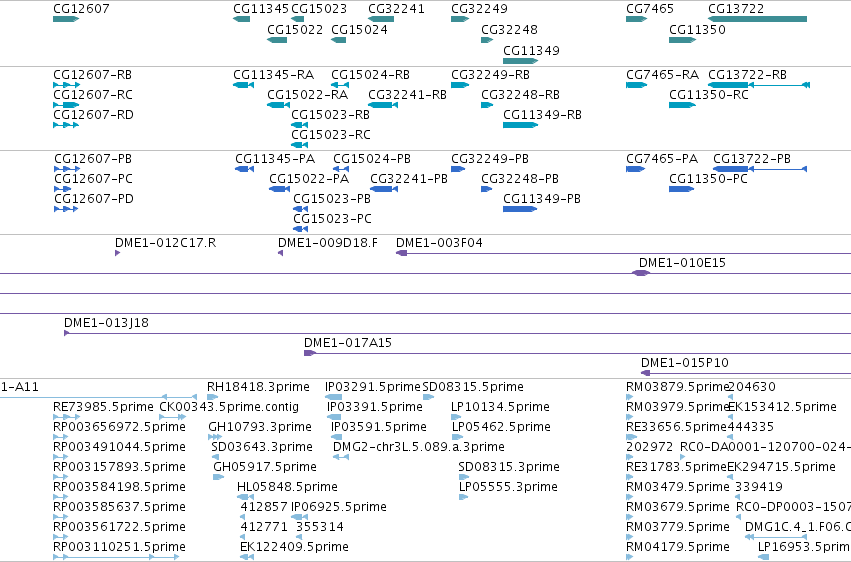851x562 pixels.
Task: Open transcript CG15023-RB
Action: point(331,114)
